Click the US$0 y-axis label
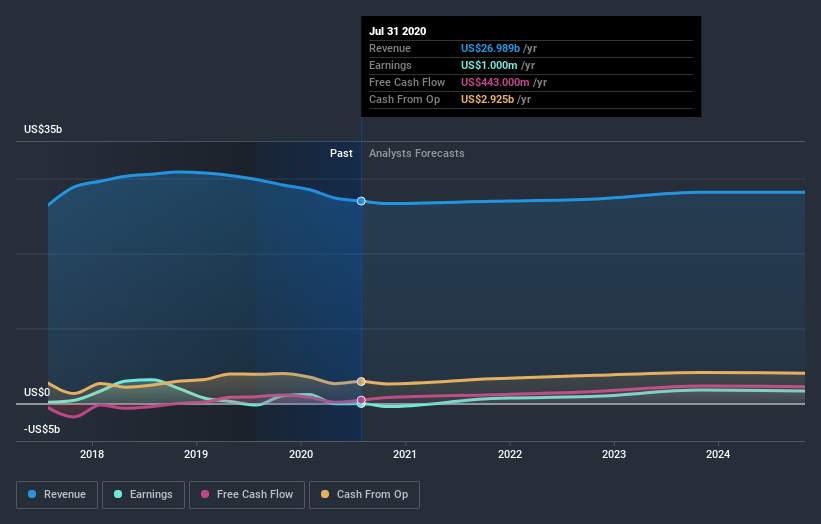The width and height of the screenshot is (821, 524). [x=37, y=392]
